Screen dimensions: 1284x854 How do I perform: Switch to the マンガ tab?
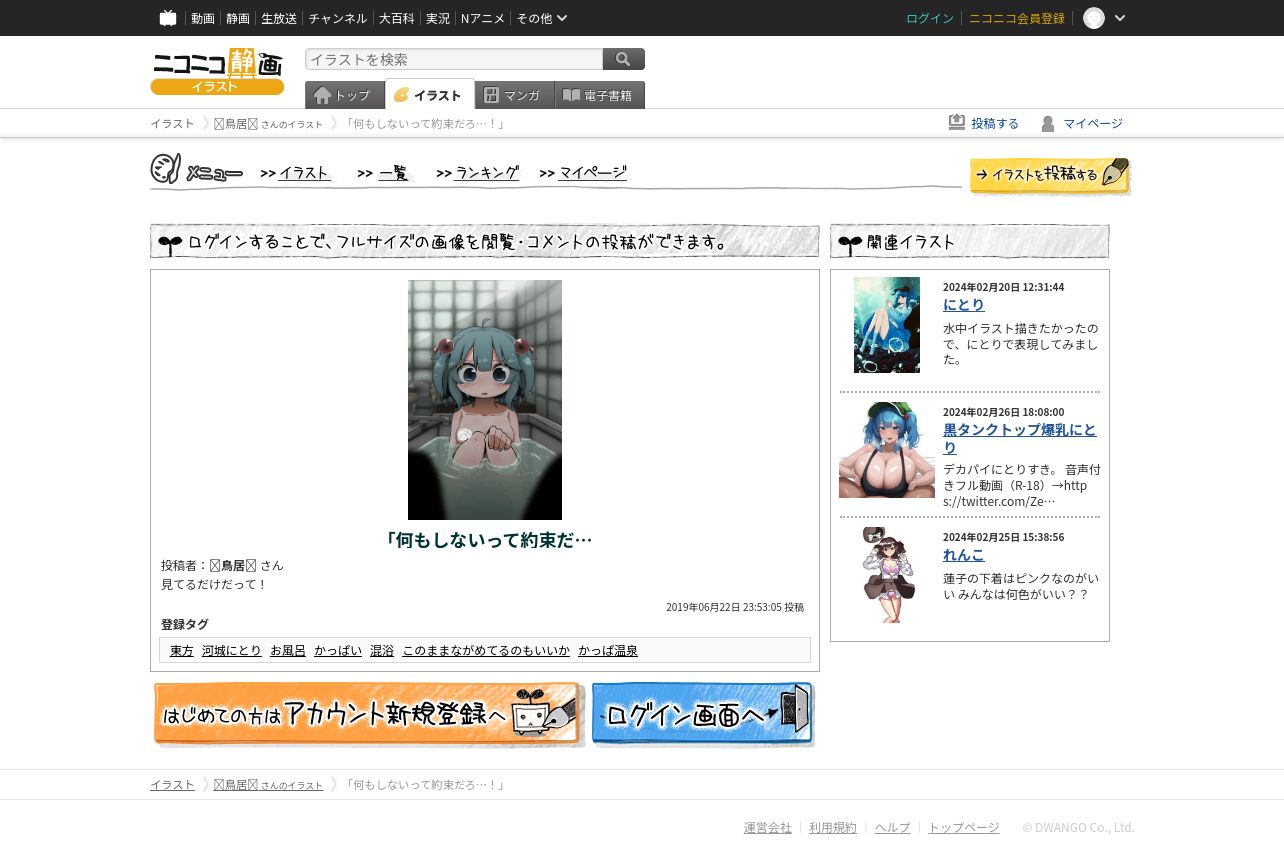[515, 95]
